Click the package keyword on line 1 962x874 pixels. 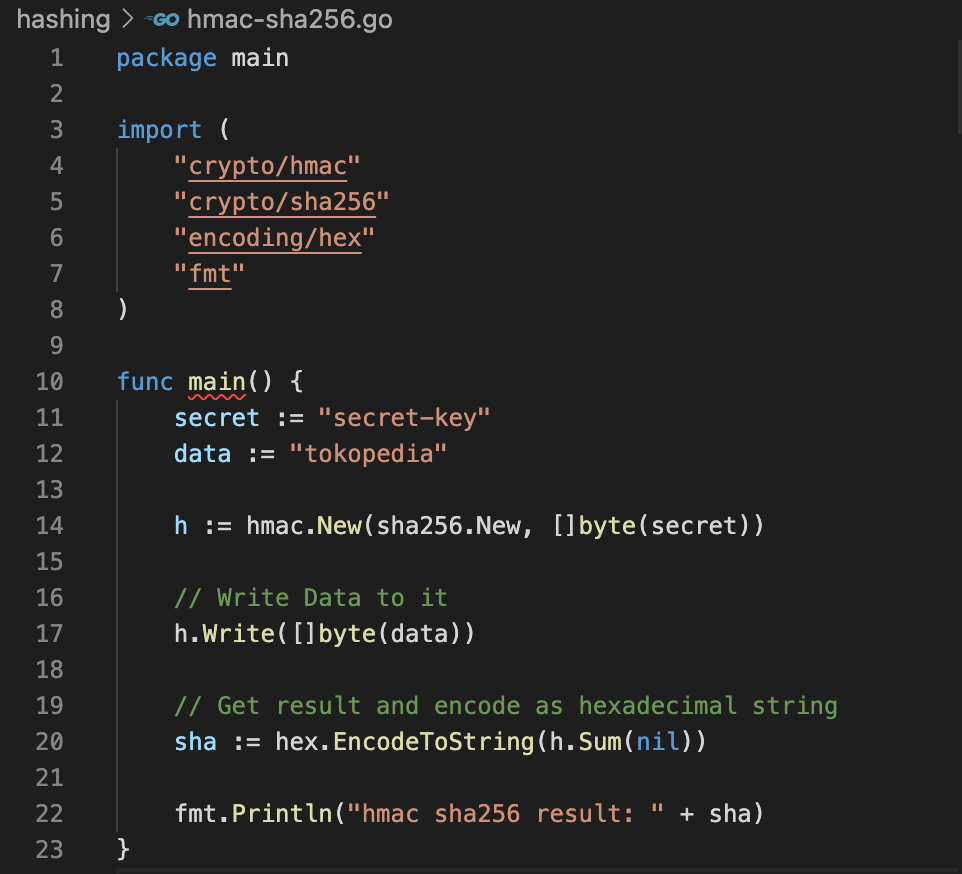[x=166, y=57]
